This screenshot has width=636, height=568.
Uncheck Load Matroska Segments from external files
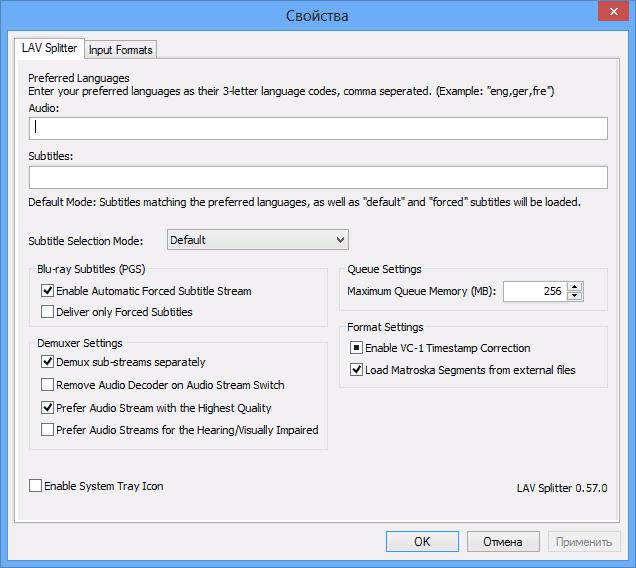pos(356,370)
